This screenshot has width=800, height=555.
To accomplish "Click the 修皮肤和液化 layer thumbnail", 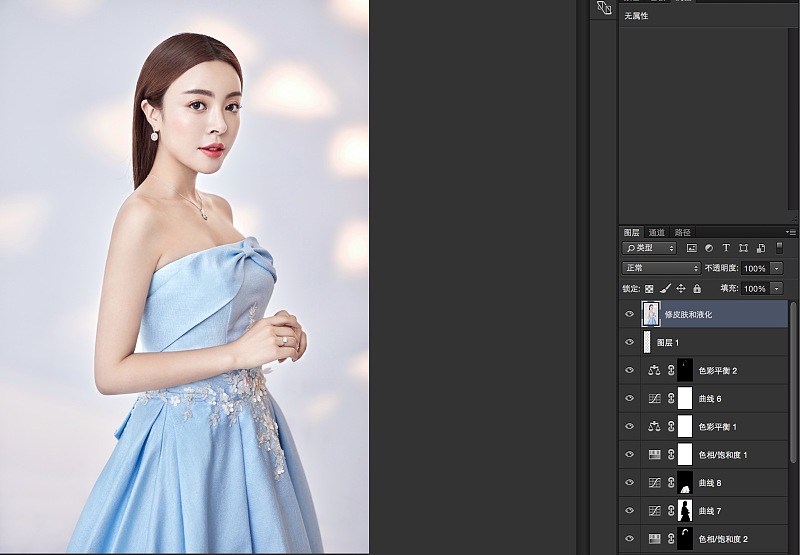I will pos(651,314).
